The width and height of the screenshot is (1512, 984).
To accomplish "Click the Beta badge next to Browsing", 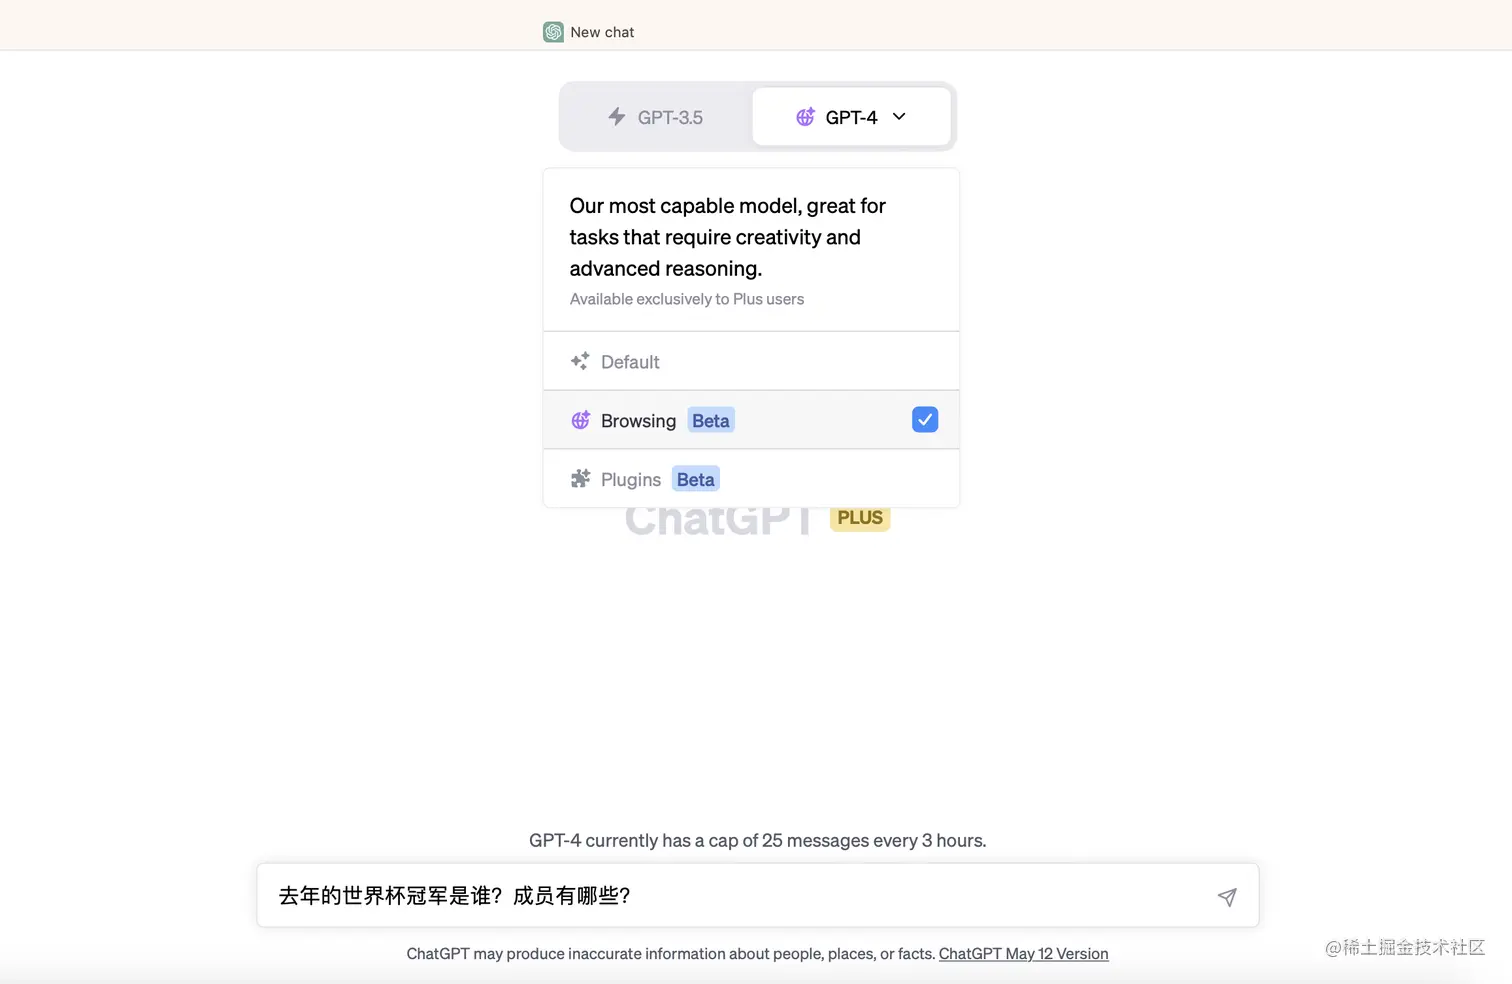I will click(x=711, y=420).
